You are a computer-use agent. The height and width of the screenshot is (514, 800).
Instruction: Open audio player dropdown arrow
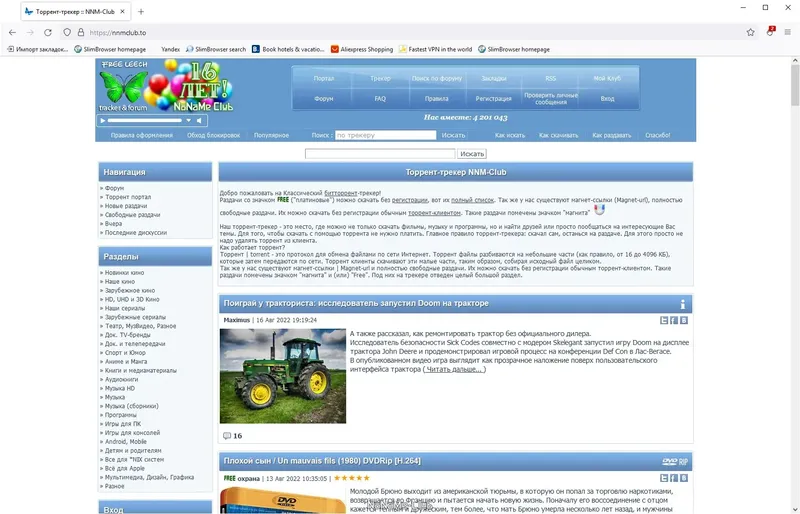189,120
